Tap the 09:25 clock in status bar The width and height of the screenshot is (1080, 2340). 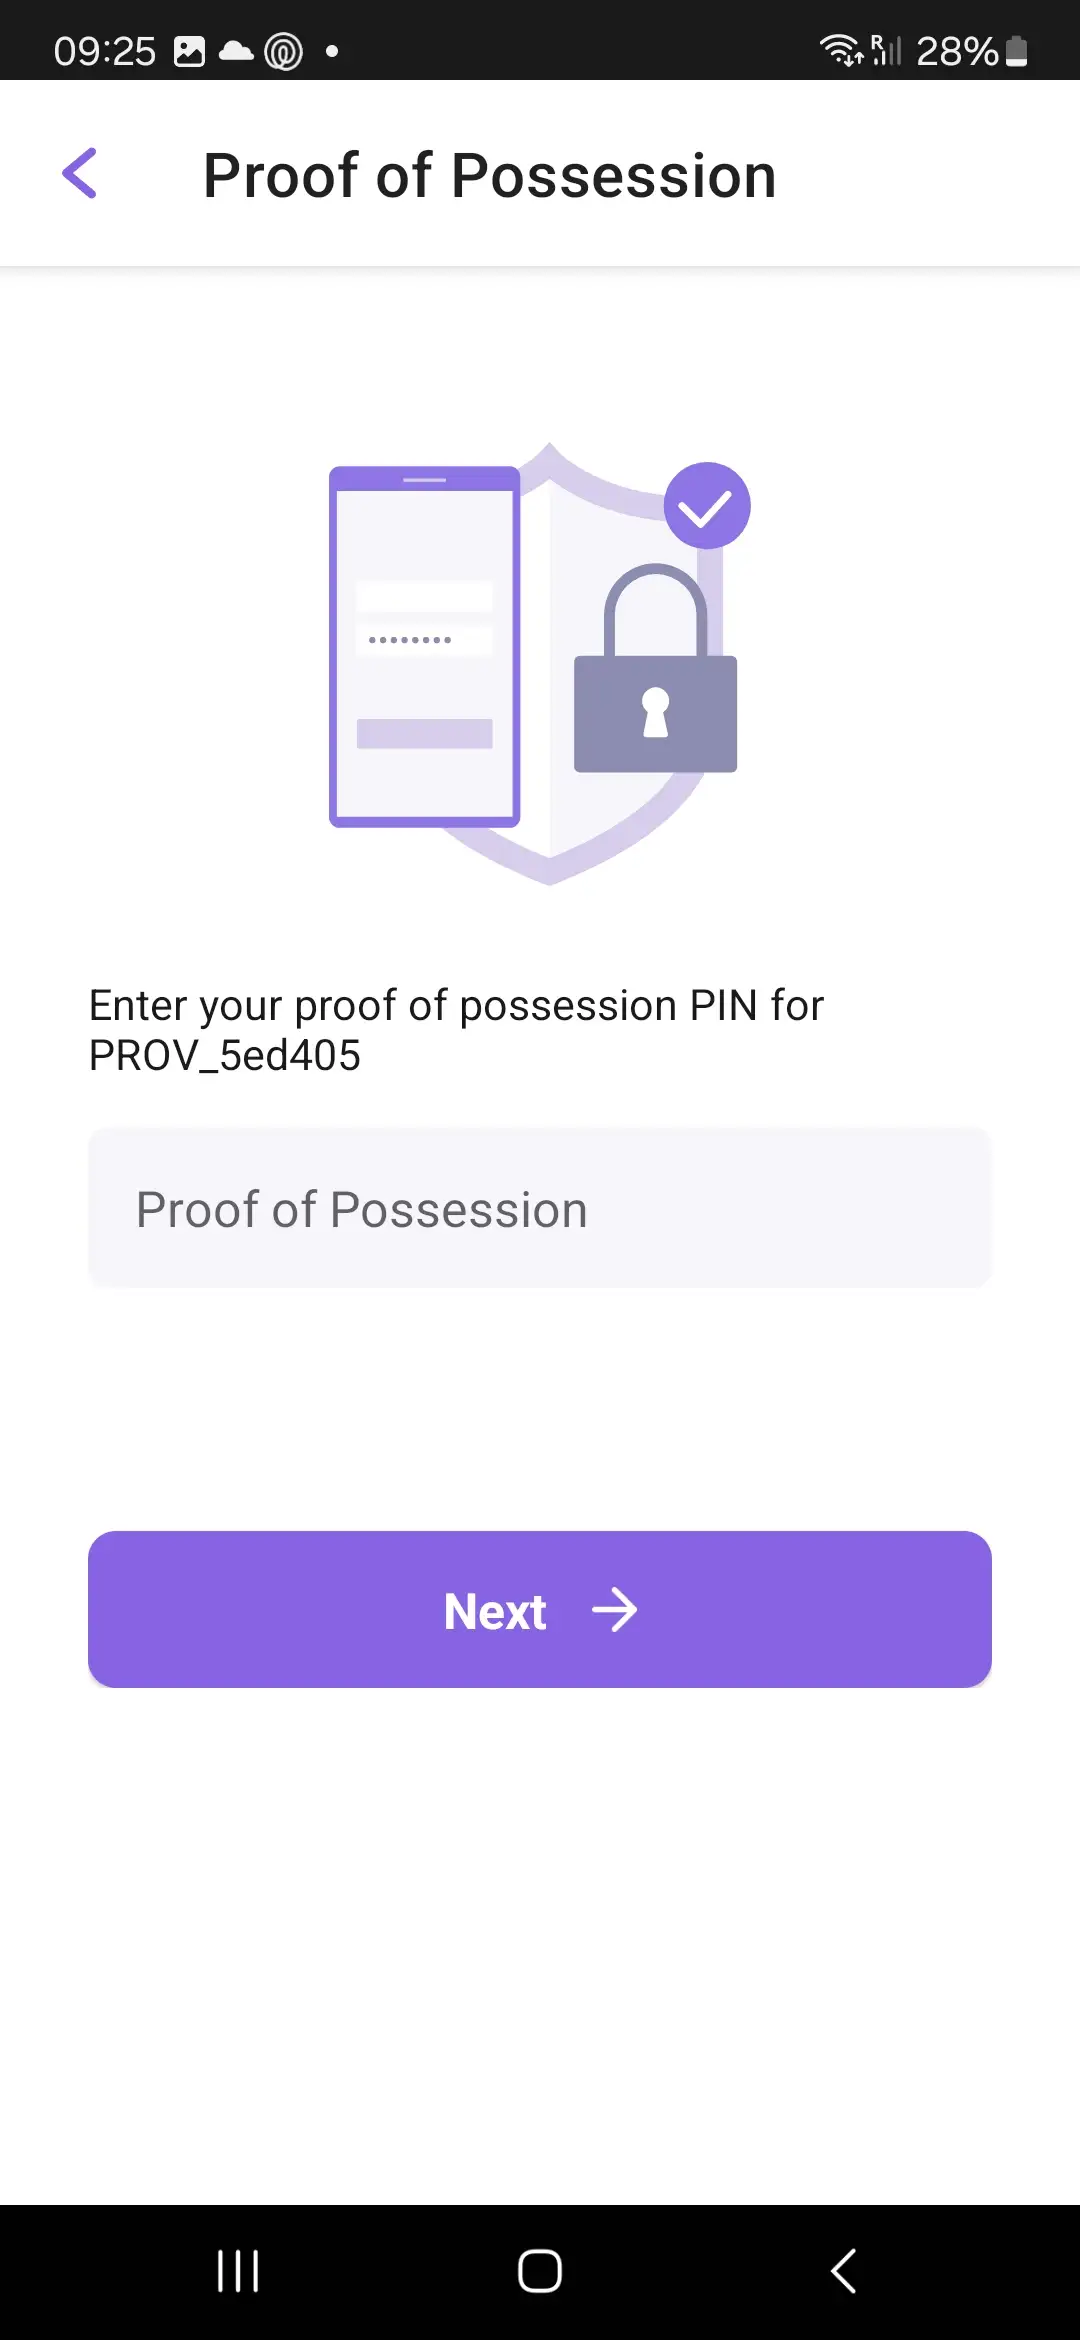105,51
